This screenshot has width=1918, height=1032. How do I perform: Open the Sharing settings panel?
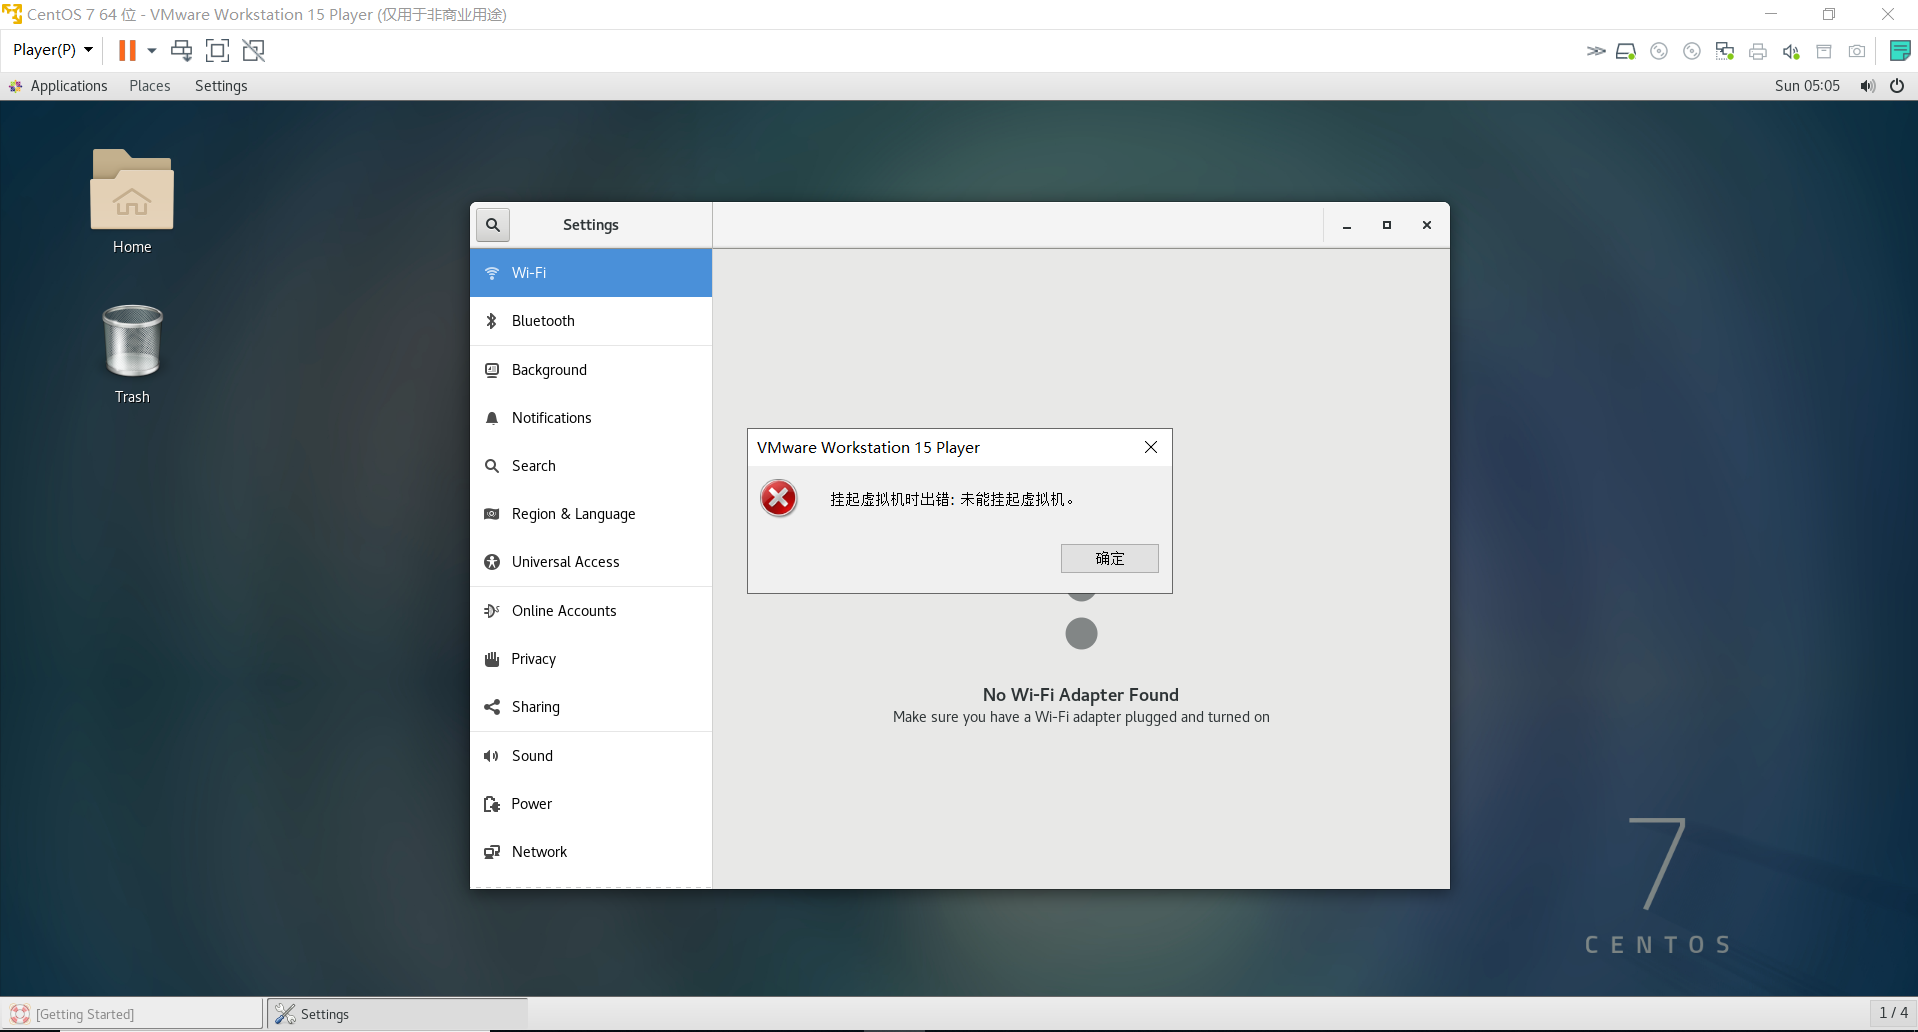tap(591, 707)
